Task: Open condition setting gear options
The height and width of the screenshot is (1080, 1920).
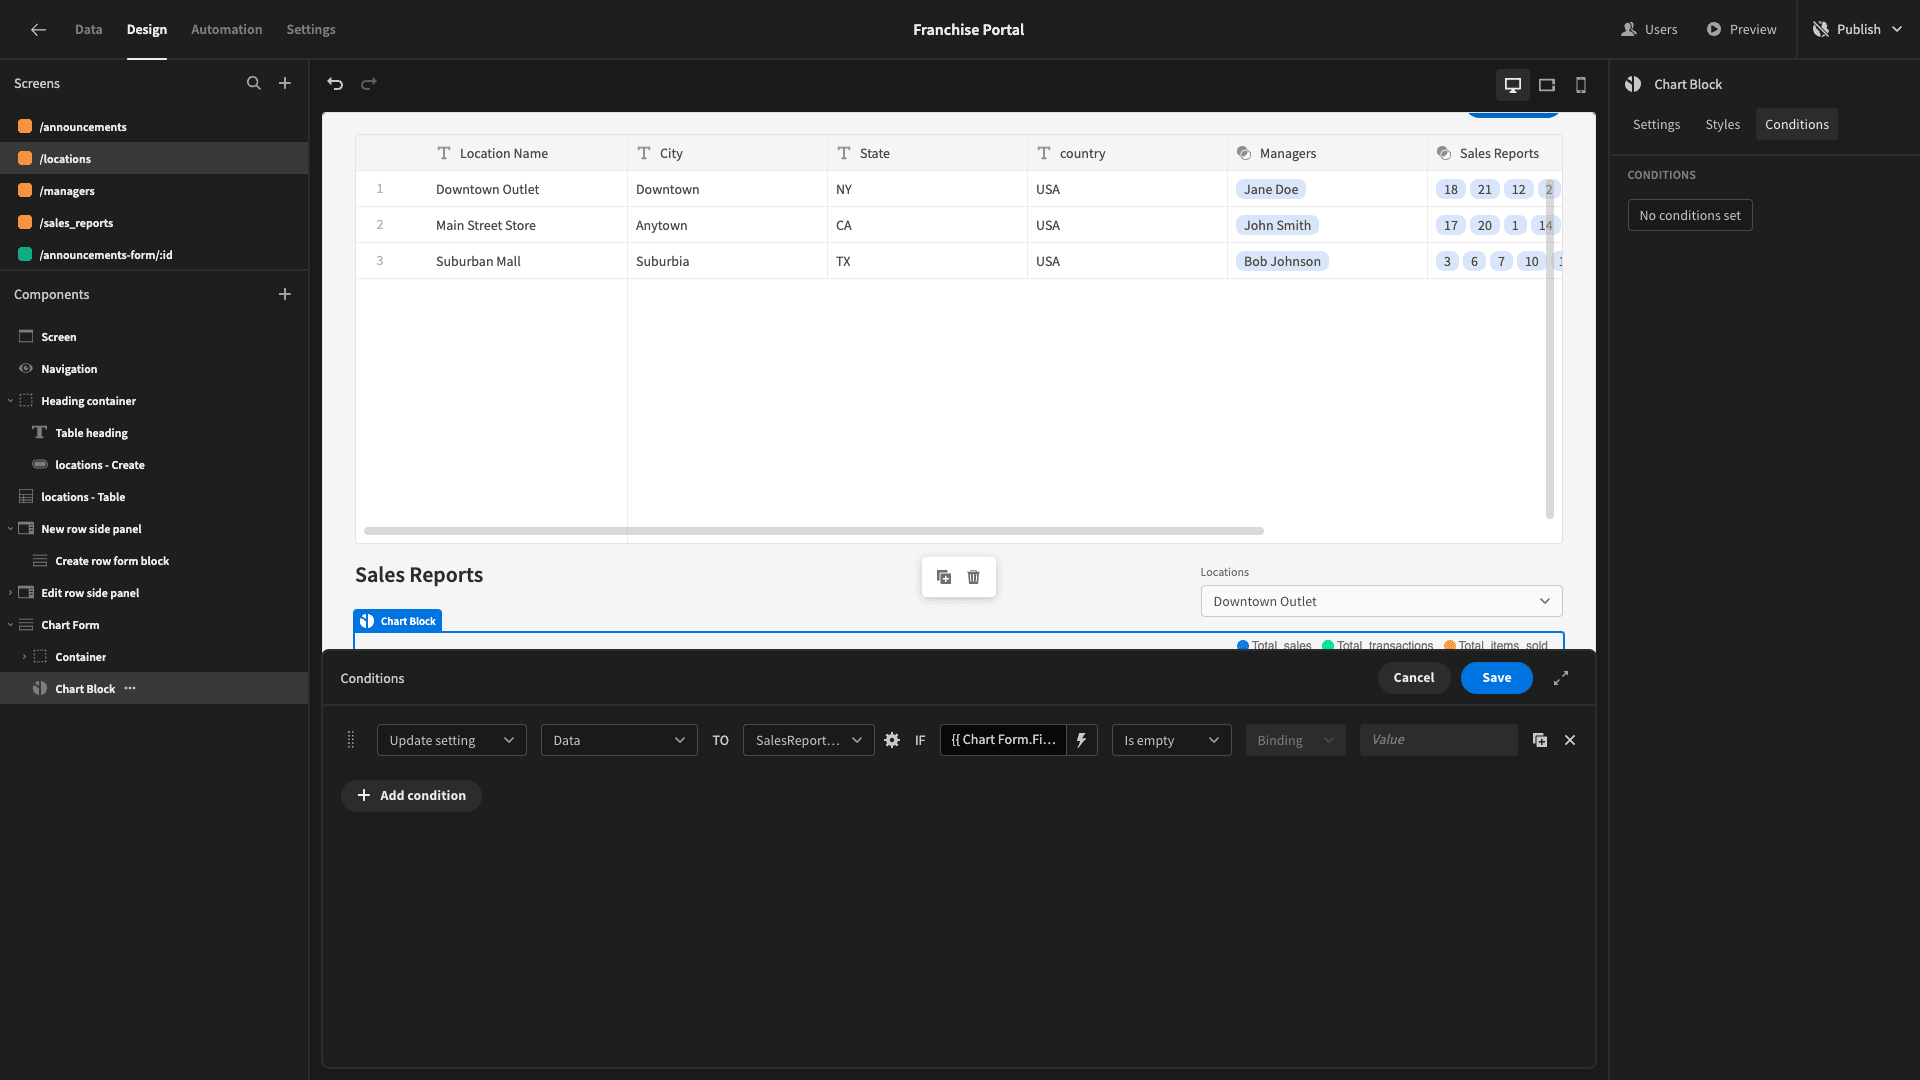Action: 892,741
